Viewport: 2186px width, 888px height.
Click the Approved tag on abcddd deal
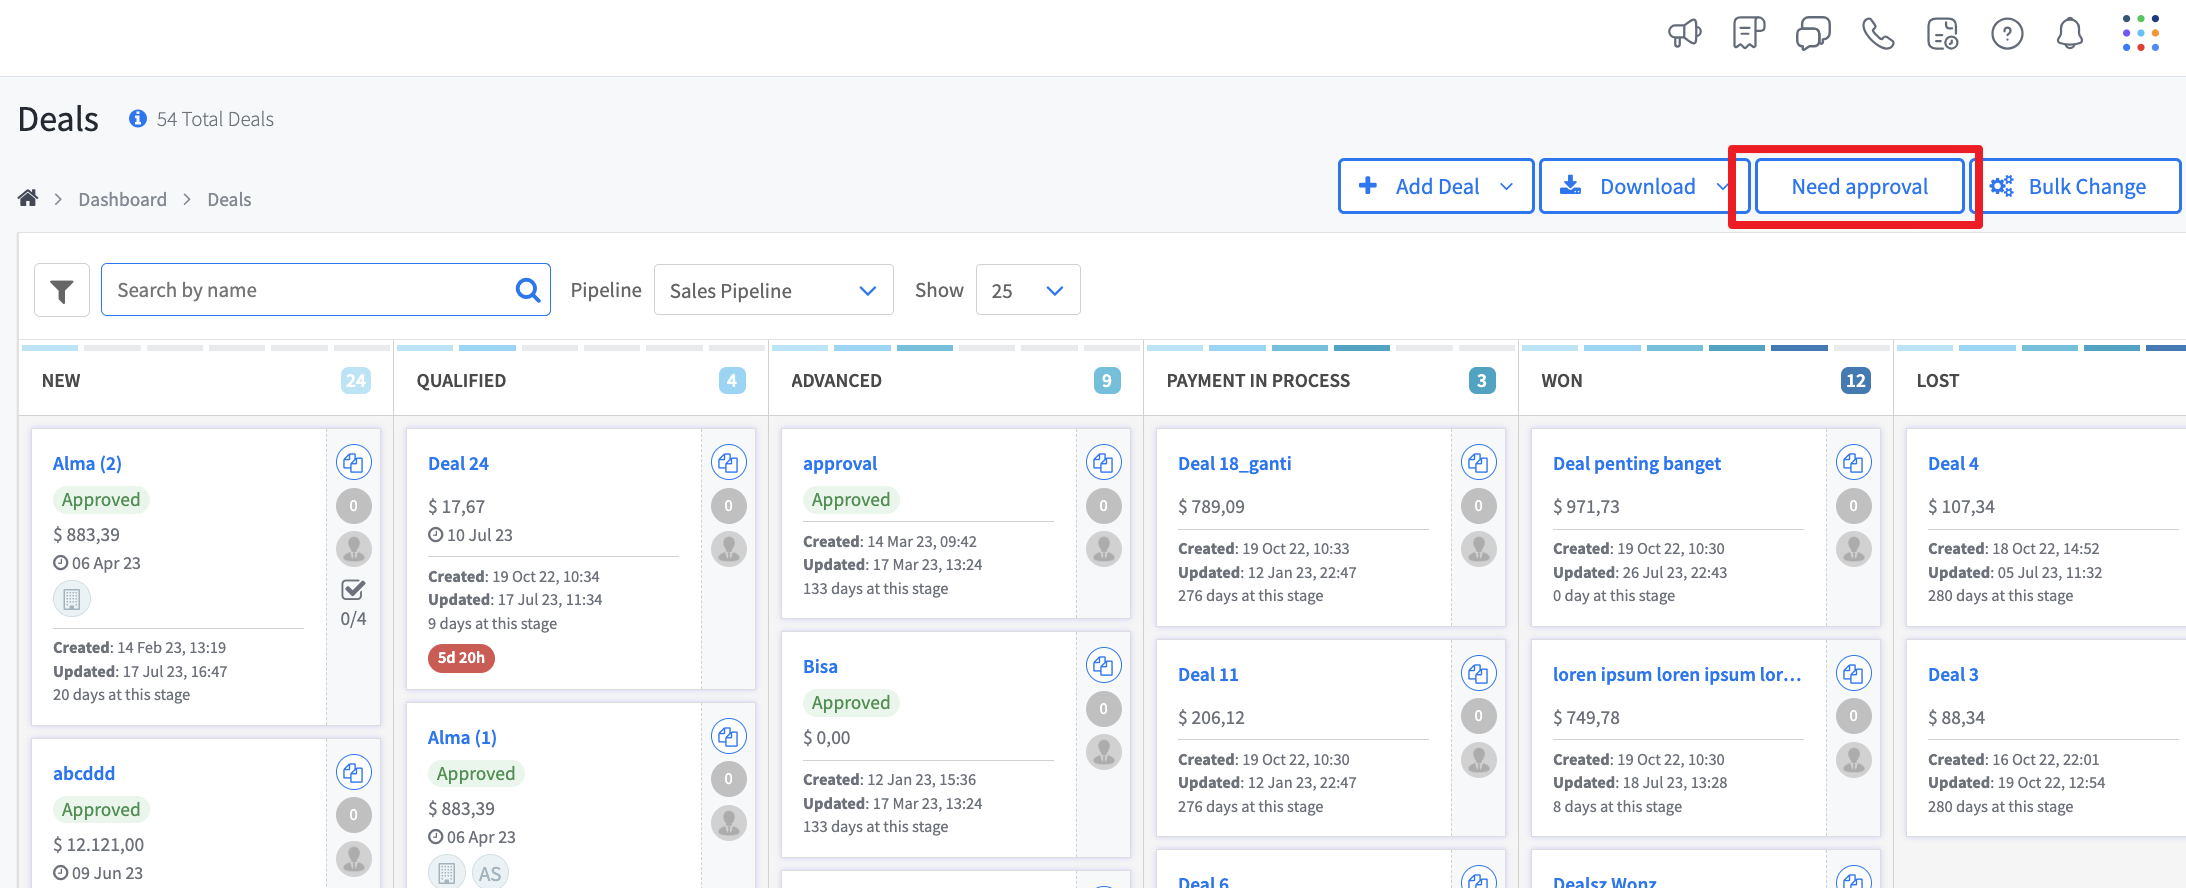coord(101,810)
